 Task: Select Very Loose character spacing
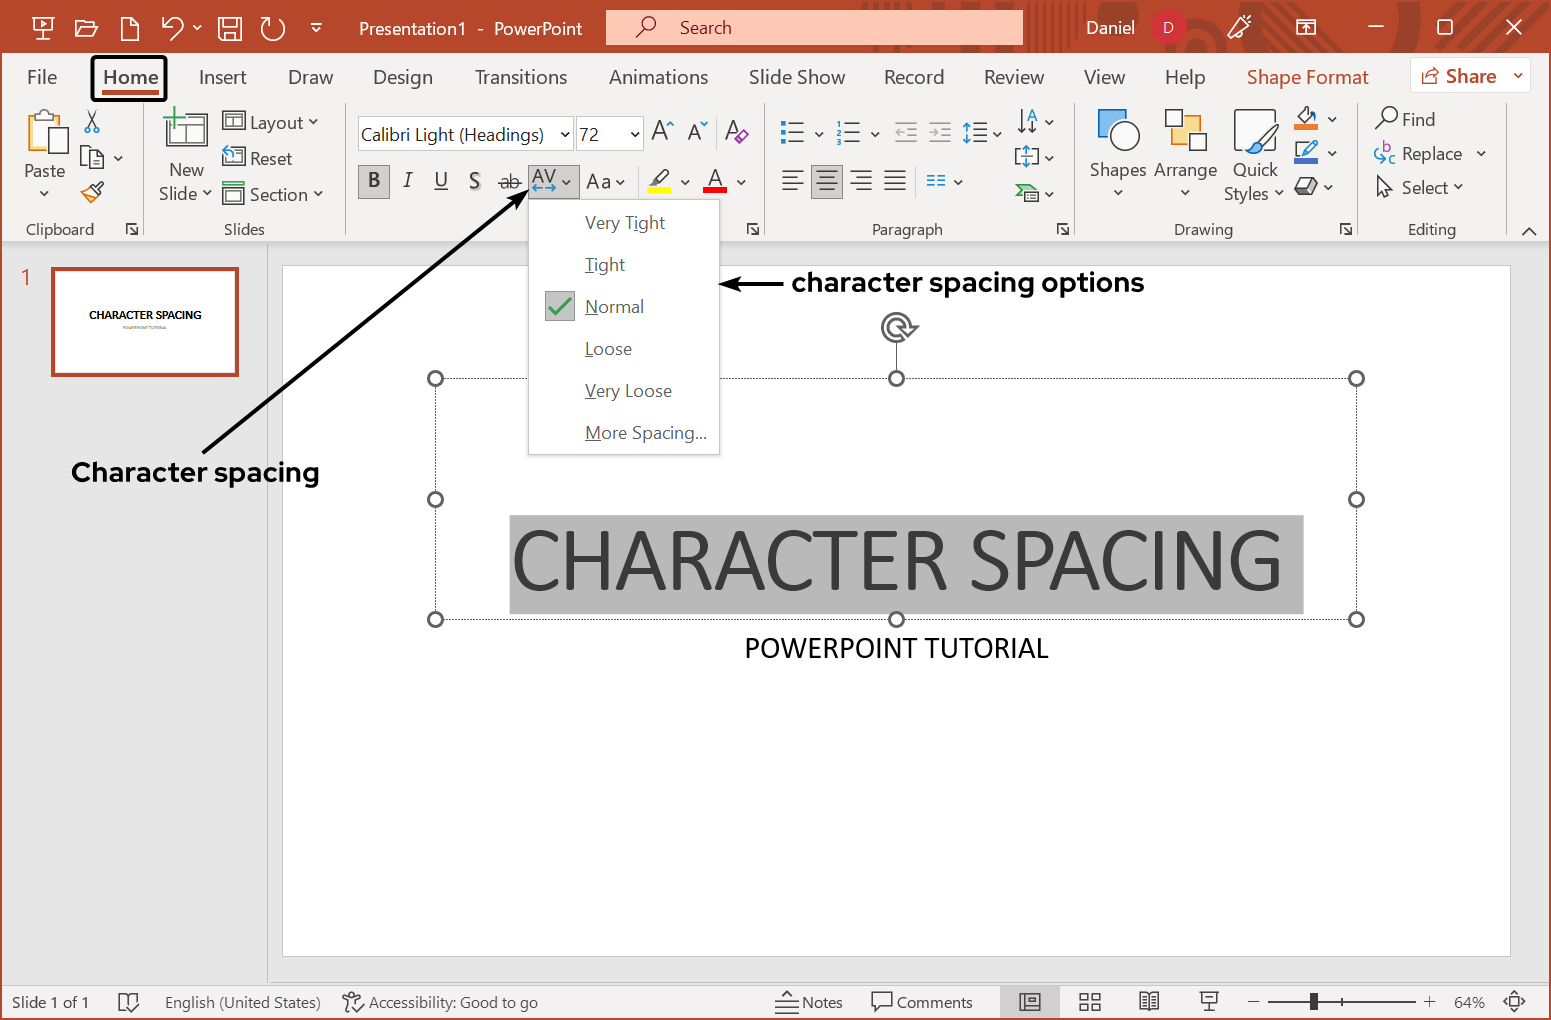[628, 390]
